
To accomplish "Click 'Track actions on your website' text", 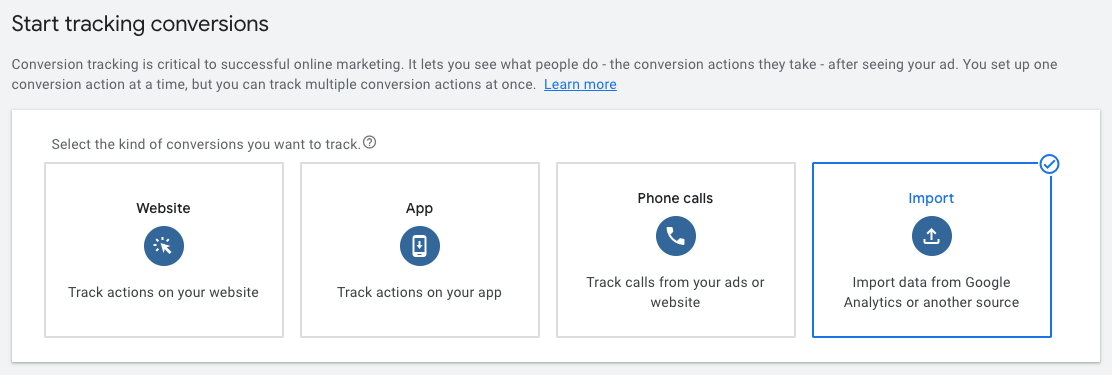I will point(164,292).
